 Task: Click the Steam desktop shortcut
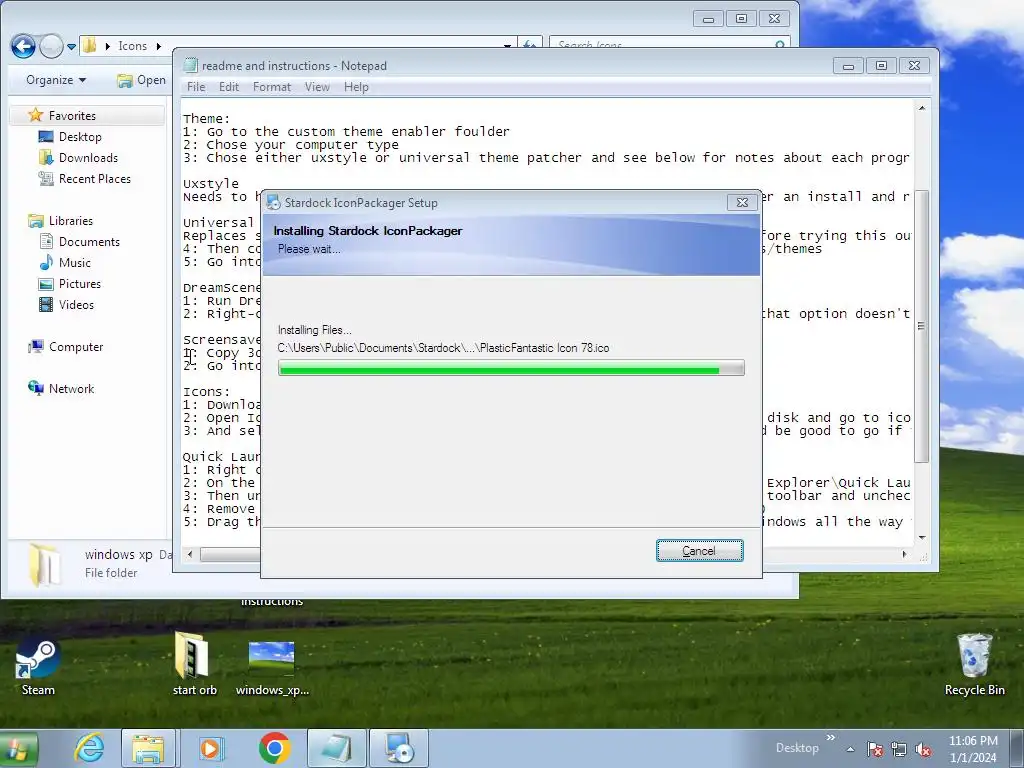pos(38,667)
